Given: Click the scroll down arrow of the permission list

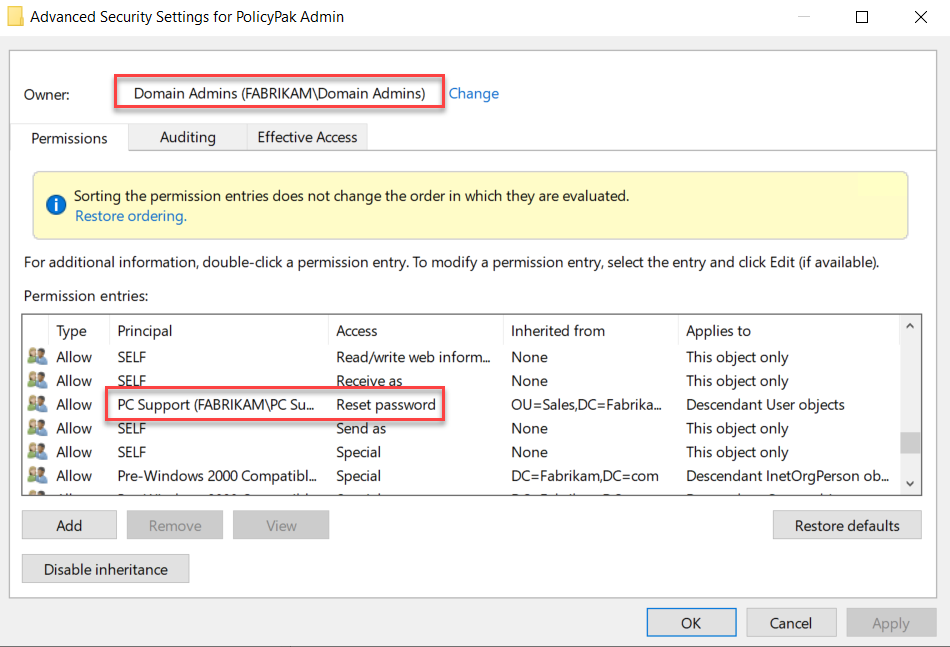Looking at the screenshot, I should [x=910, y=483].
